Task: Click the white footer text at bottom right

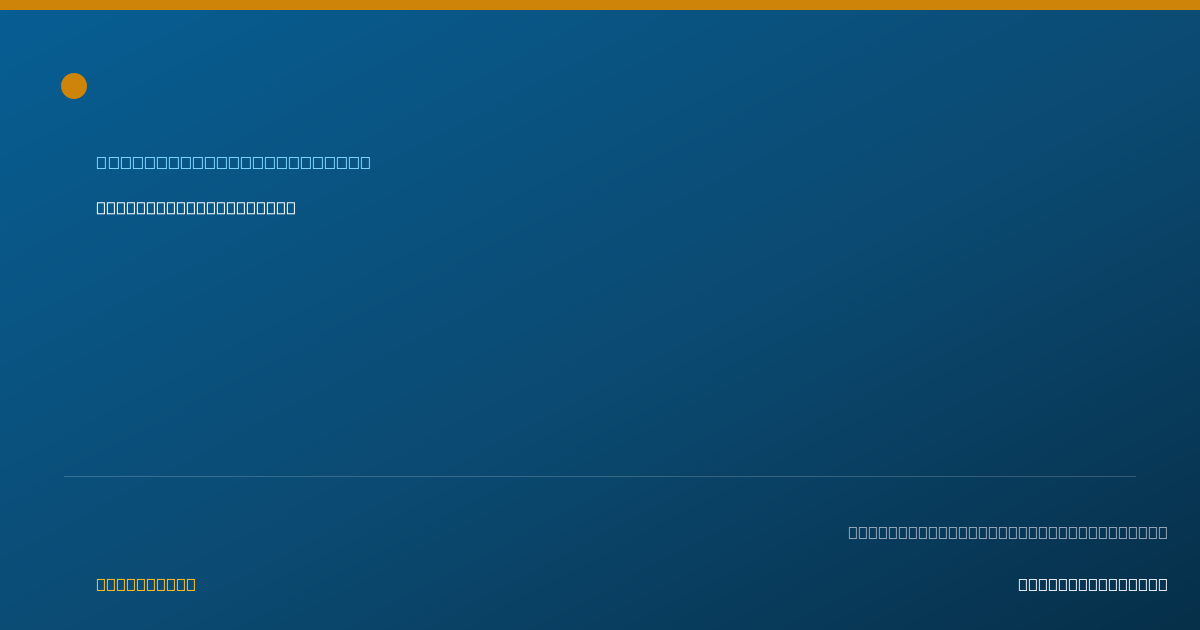Action: tap(1093, 584)
